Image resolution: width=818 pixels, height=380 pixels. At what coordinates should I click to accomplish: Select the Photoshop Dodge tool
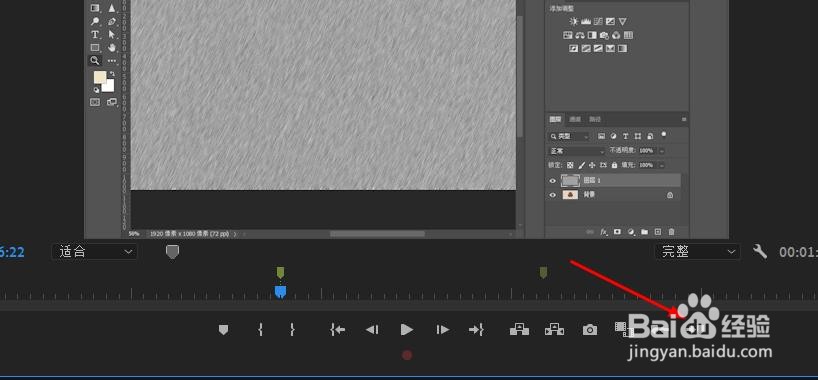tap(95, 21)
